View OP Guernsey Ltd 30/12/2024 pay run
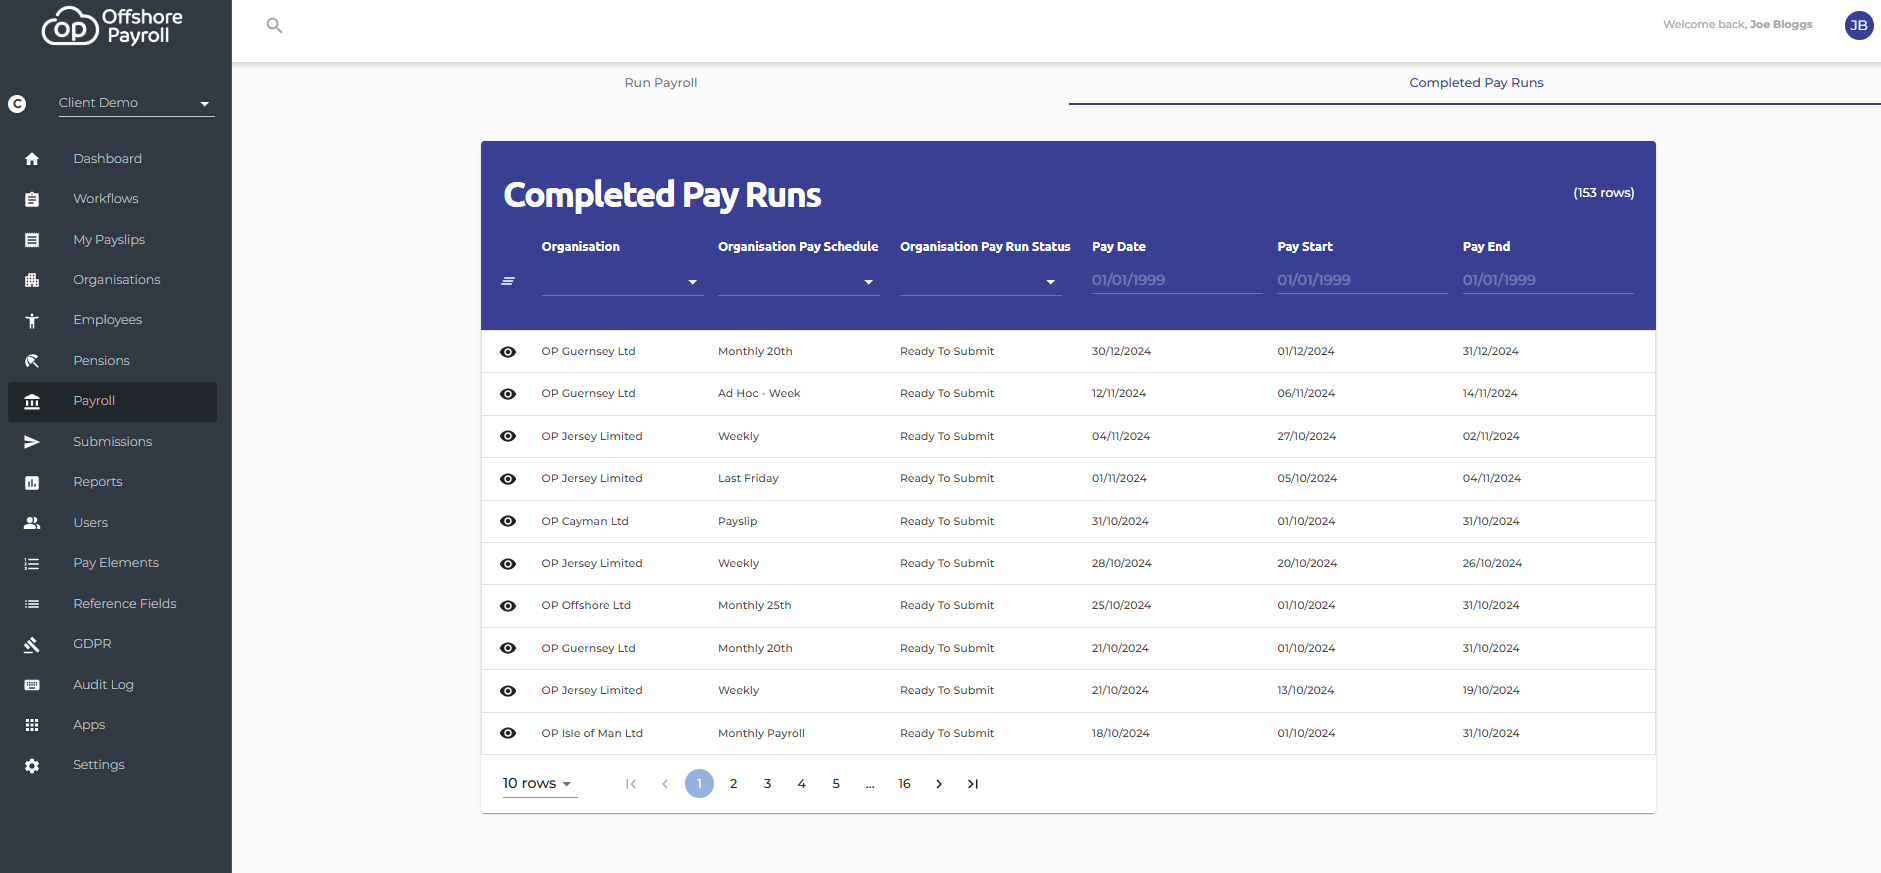 [508, 352]
